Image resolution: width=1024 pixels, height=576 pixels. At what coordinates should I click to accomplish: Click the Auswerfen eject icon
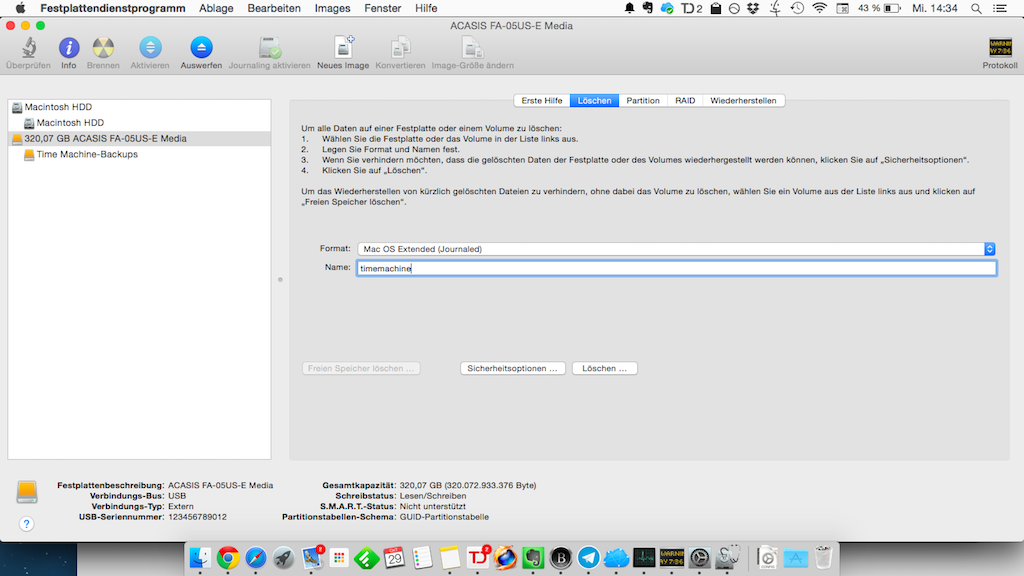click(201, 48)
